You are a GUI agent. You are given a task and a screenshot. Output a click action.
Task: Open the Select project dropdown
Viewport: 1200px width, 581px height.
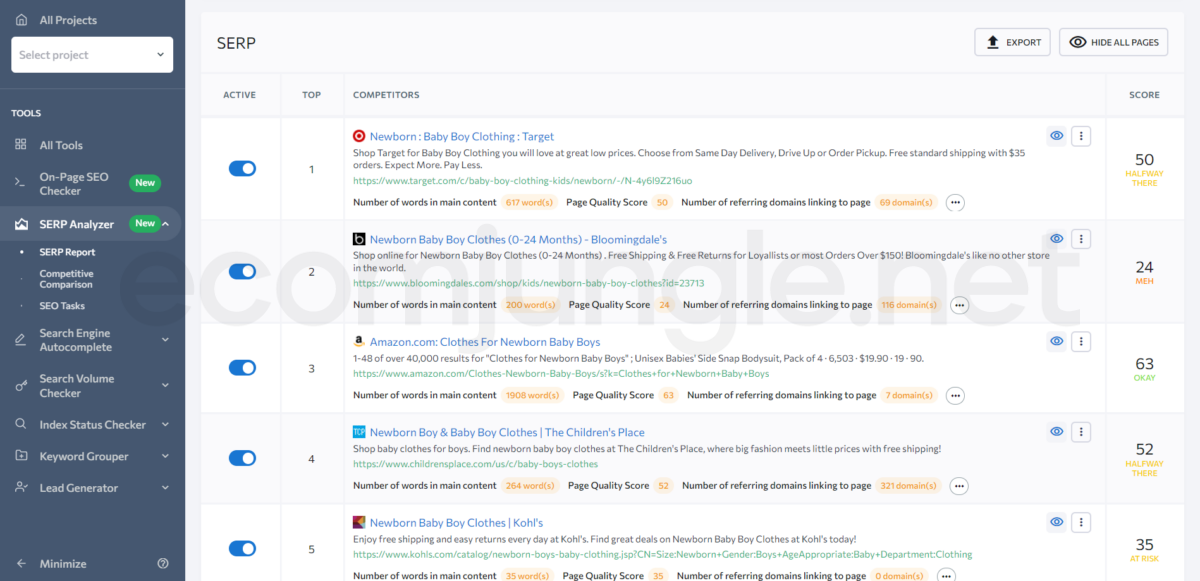[92, 55]
